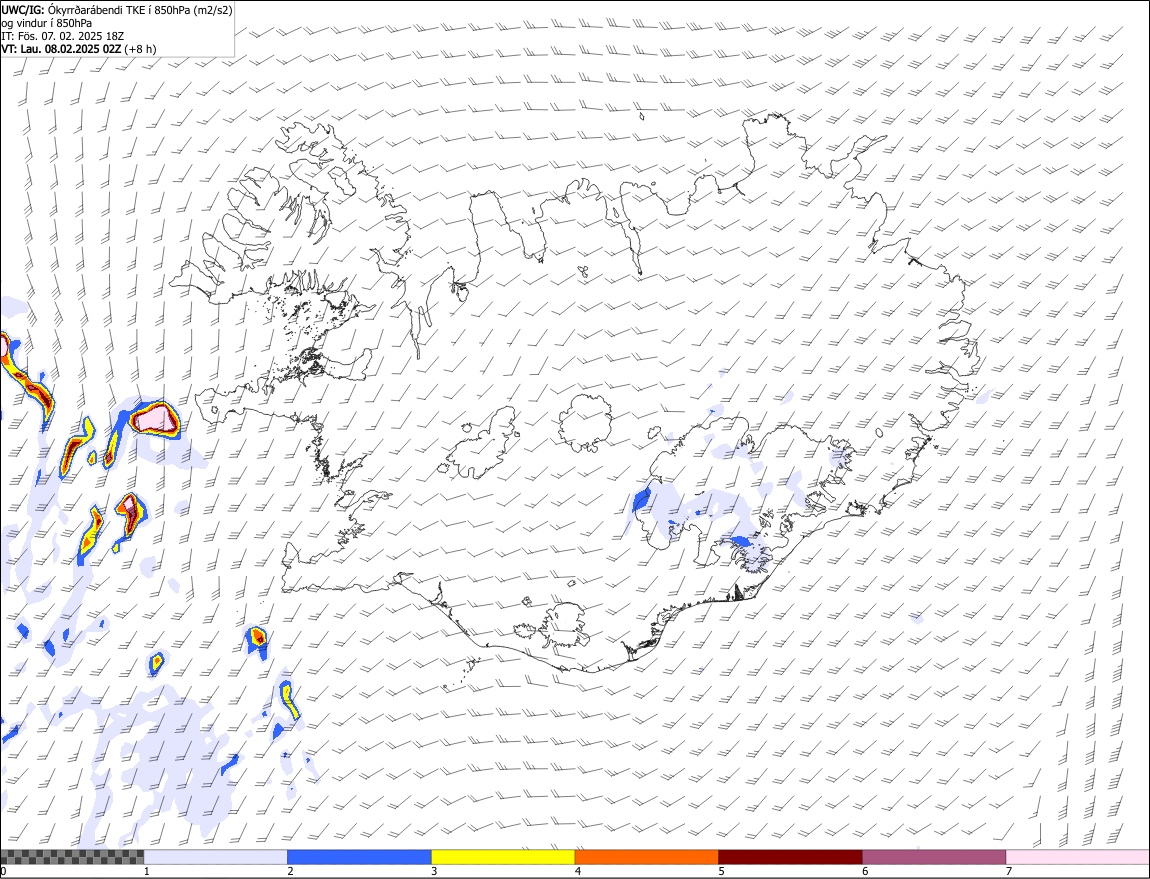Click the legend tick label '0'
The width and height of the screenshot is (1150, 879).
coord(4,871)
